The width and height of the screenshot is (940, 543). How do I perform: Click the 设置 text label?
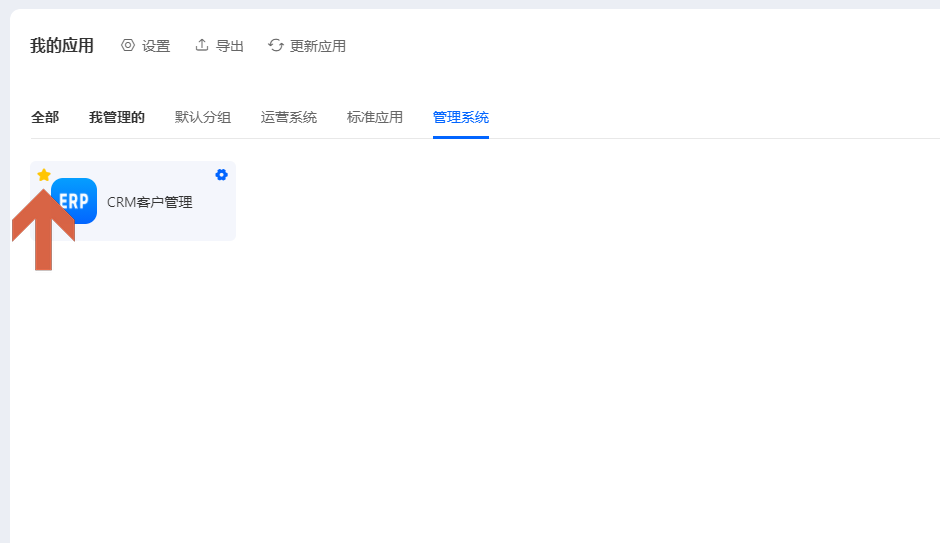click(156, 46)
